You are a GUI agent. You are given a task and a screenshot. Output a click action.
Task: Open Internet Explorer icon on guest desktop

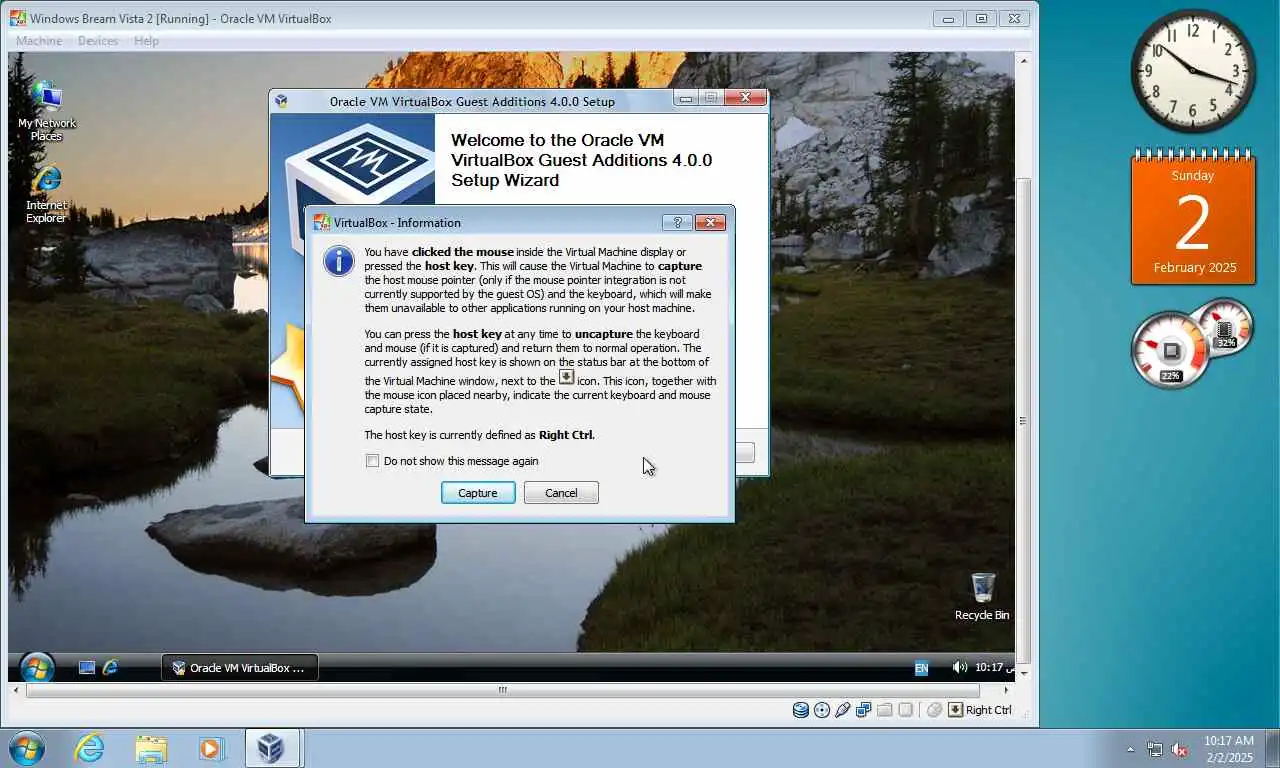click(46, 194)
